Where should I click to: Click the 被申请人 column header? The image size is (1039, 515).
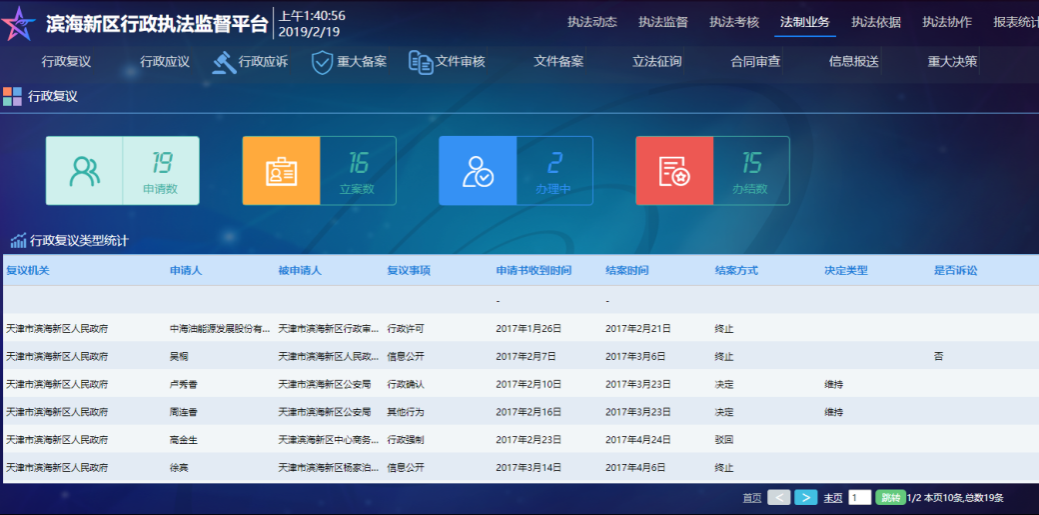click(300, 270)
